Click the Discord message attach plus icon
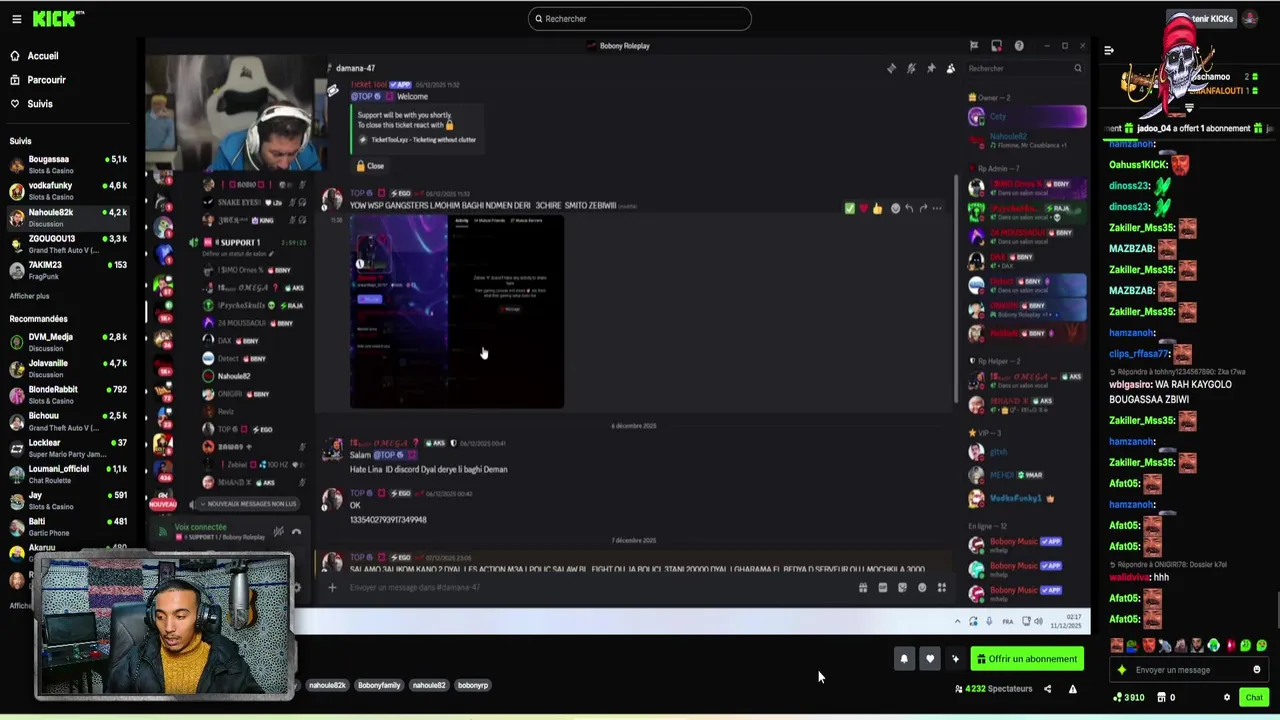 (x=332, y=588)
